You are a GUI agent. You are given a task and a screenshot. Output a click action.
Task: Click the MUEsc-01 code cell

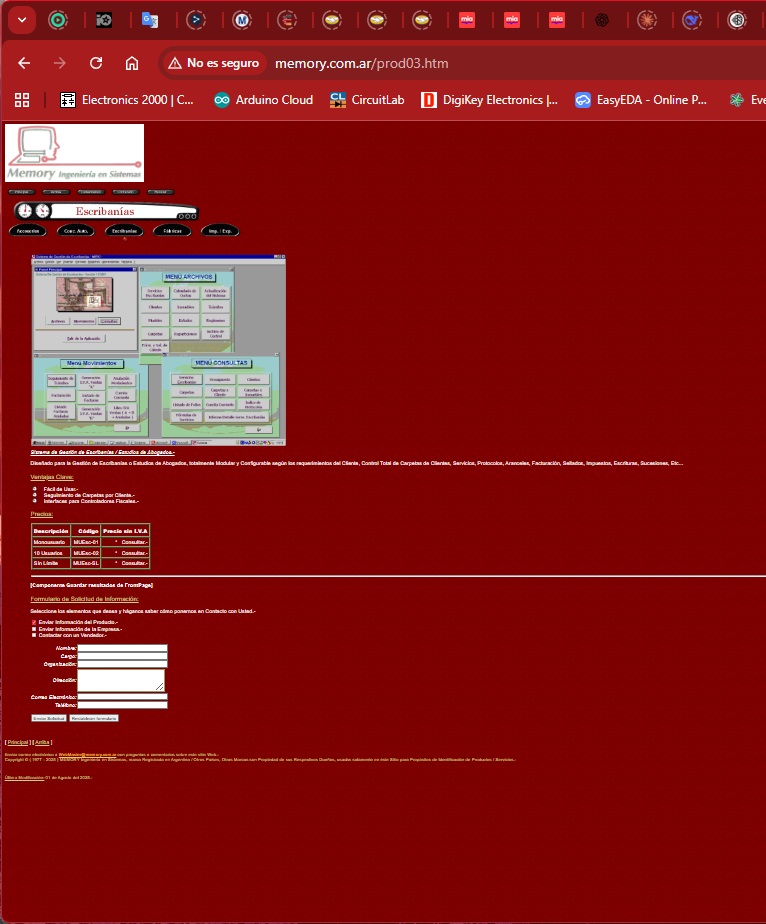point(86,542)
